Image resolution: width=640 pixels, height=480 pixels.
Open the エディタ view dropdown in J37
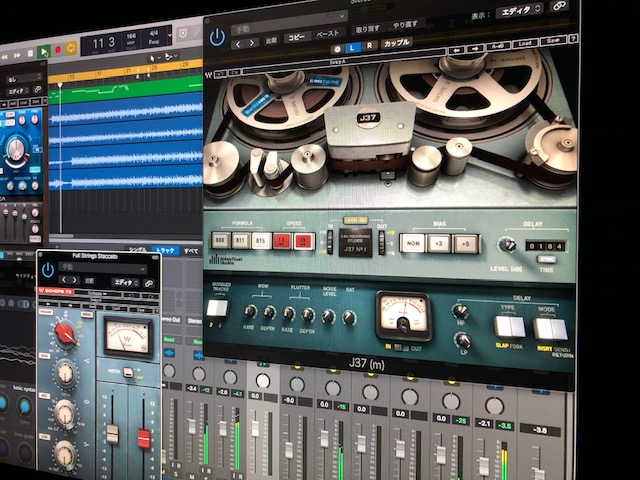click(520, 11)
